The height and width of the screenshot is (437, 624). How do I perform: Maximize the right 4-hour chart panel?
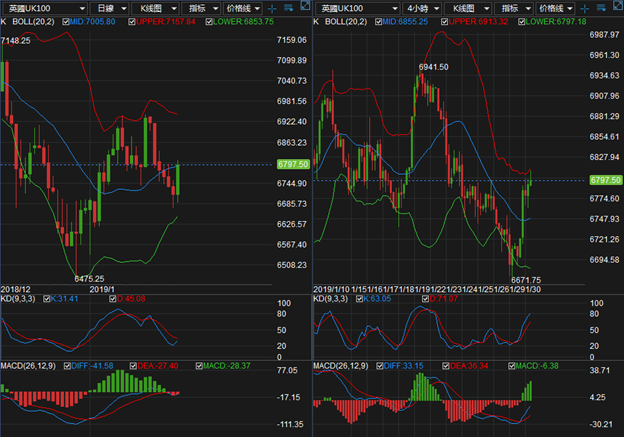[x=614, y=7]
